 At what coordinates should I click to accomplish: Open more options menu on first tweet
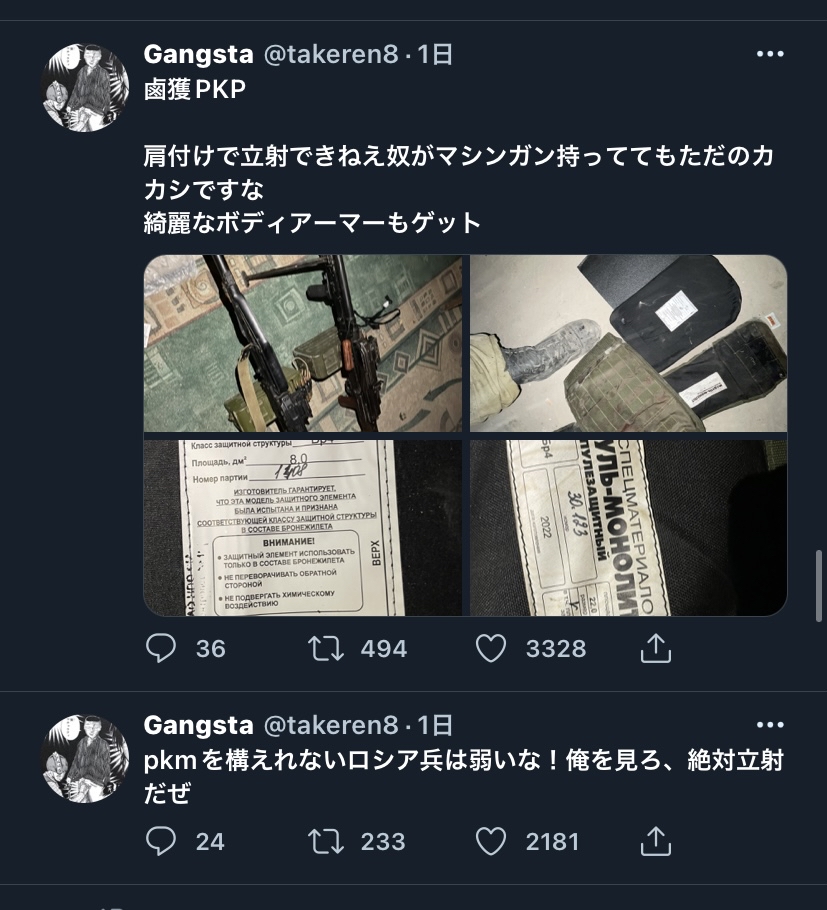(770, 54)
